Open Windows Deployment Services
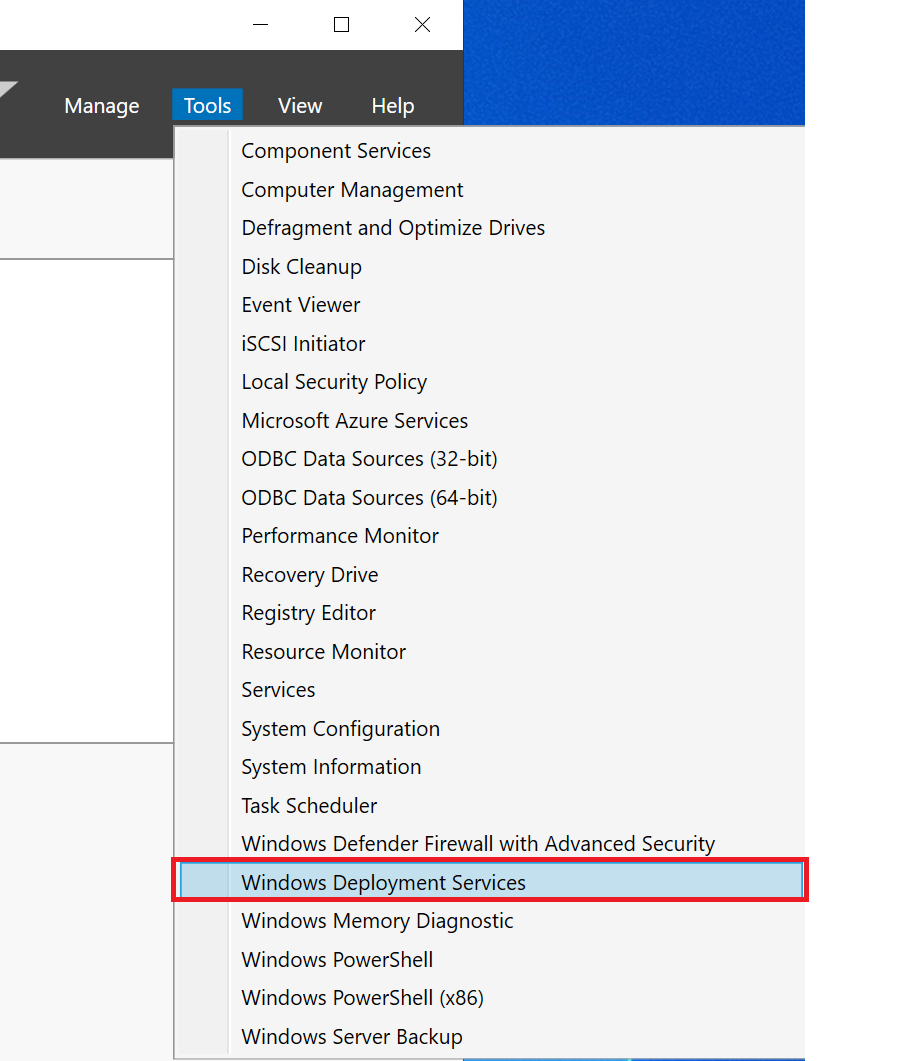This screenshot has height=1061, width=901. 383,882
